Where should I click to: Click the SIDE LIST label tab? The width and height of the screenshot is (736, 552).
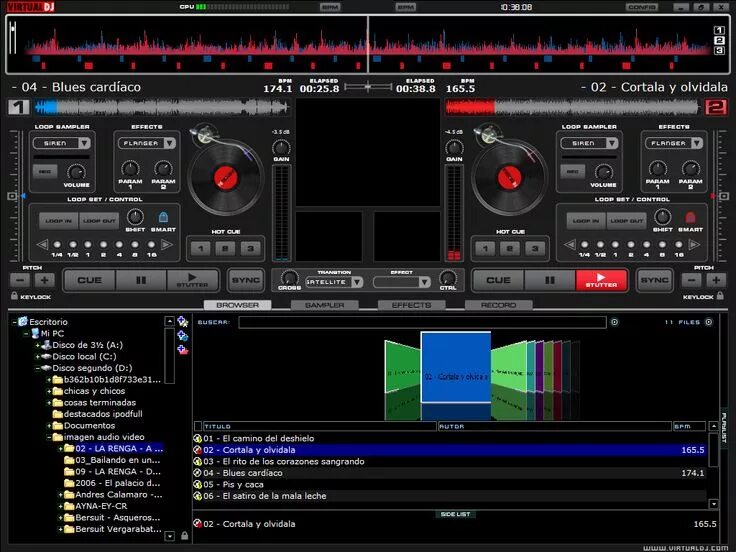coord(455,514)
